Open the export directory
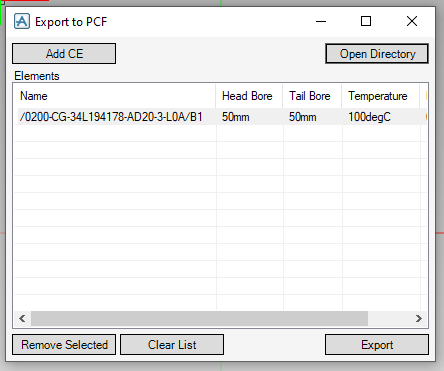 pos(377,53)
